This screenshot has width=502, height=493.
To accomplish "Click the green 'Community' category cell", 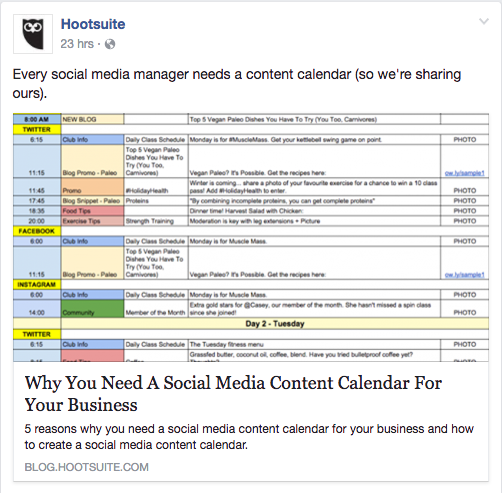I will [x=92, y=309].
